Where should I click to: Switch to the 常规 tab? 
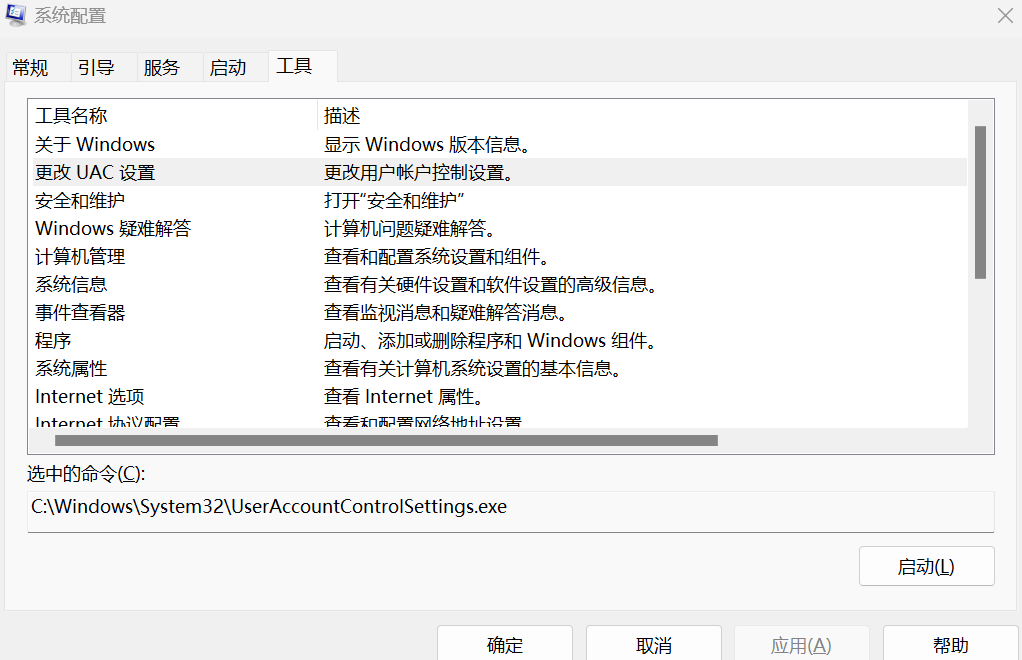30,68
